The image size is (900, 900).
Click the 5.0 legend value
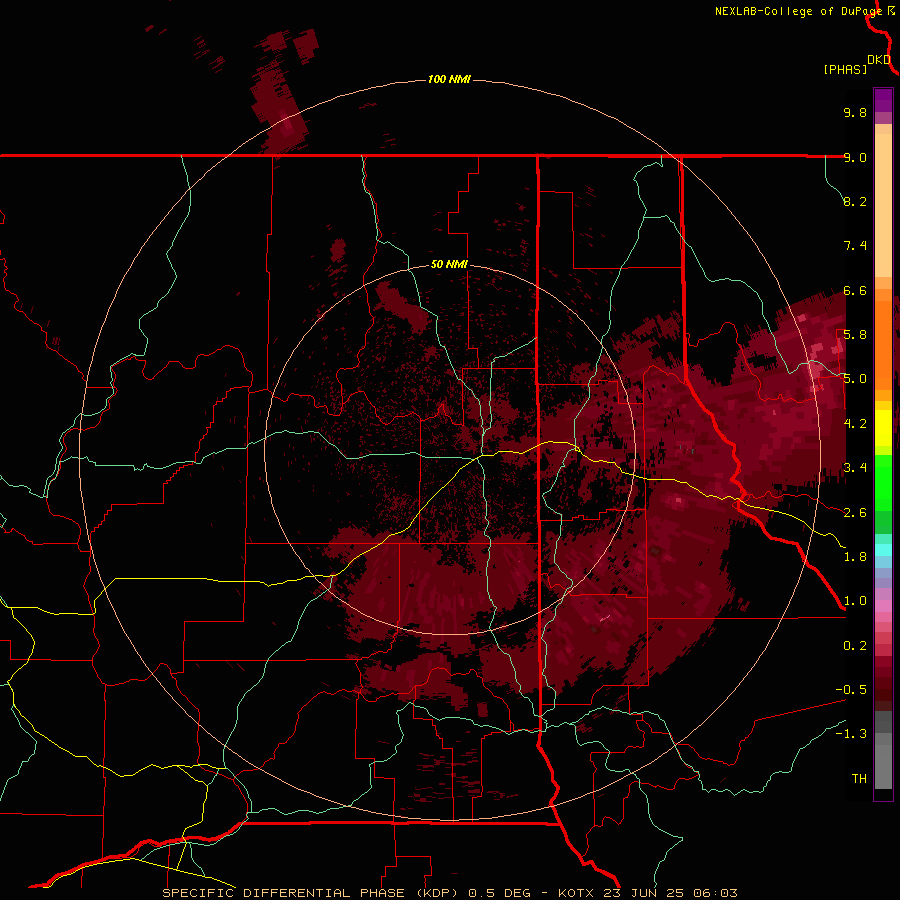pos(855,379)
